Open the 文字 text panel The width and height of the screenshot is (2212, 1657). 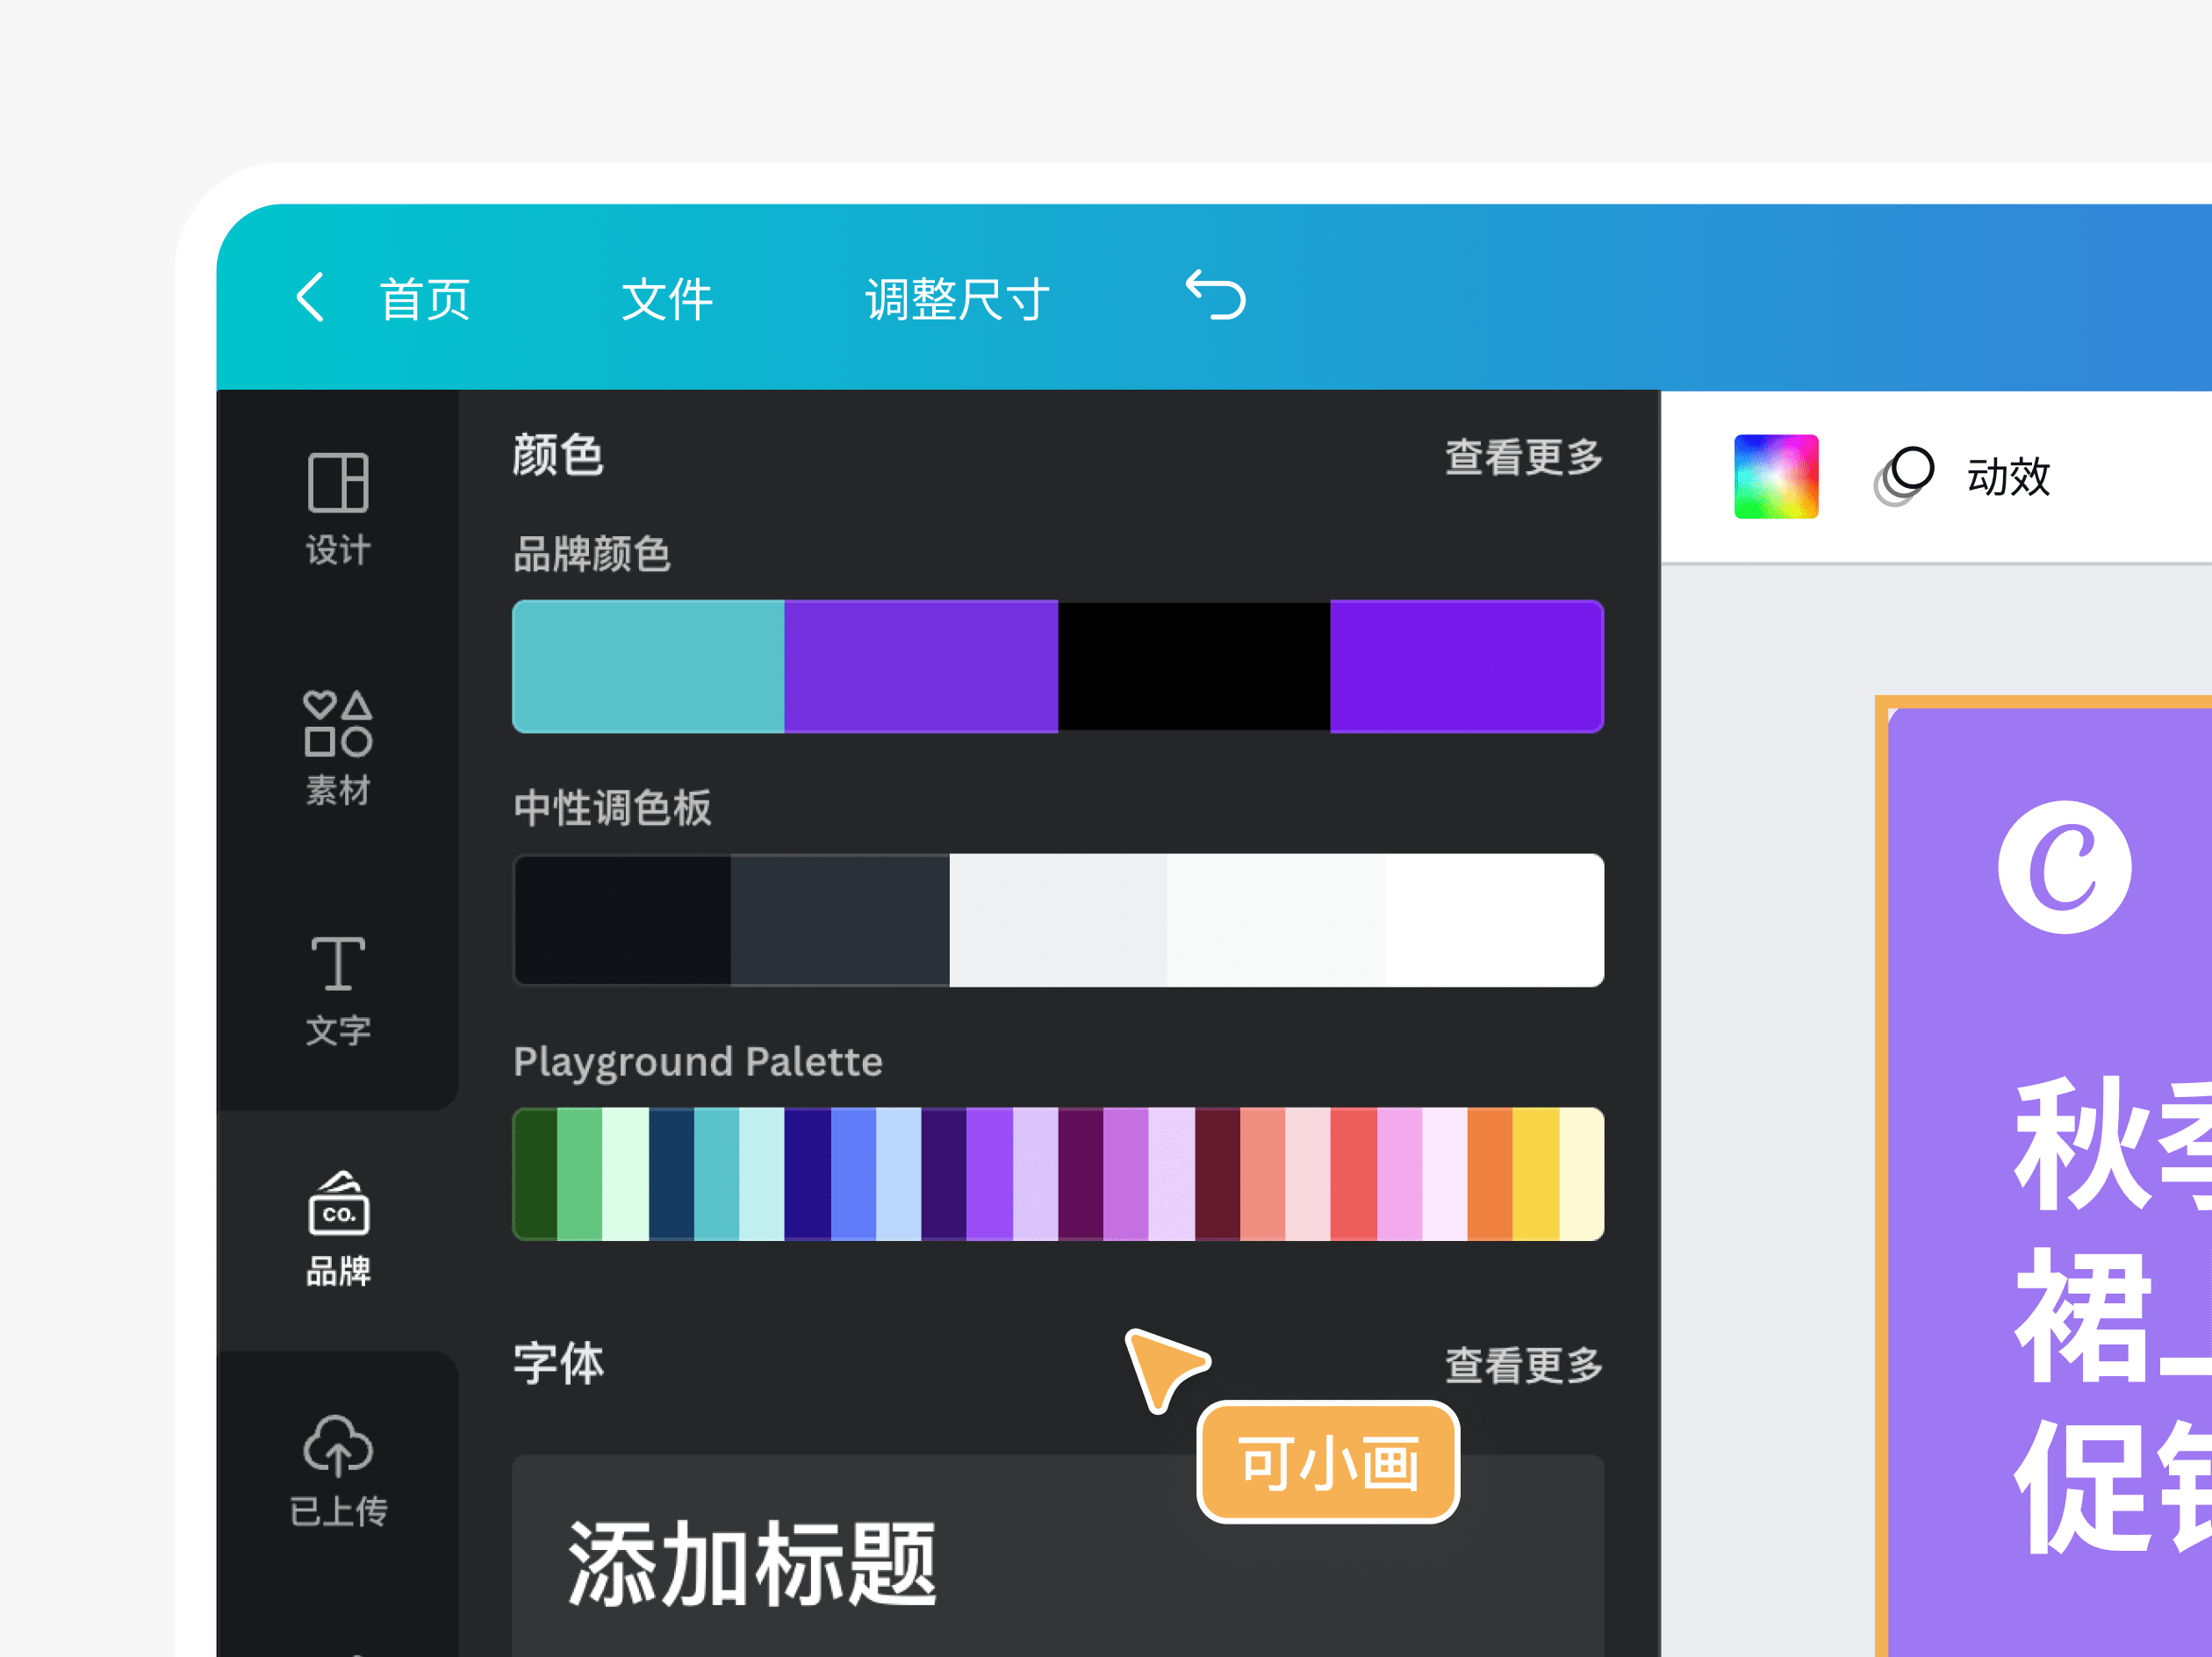[x=338, y=990]
